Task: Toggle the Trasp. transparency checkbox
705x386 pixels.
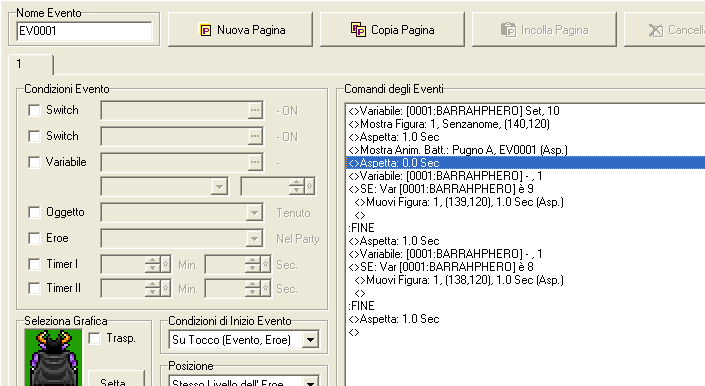Action: click(94, 338)
